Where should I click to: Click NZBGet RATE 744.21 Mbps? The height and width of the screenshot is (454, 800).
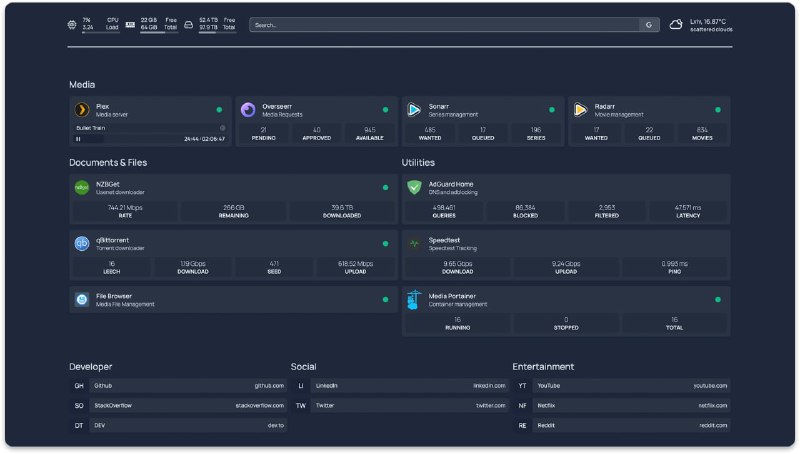(x=125, y=211)
